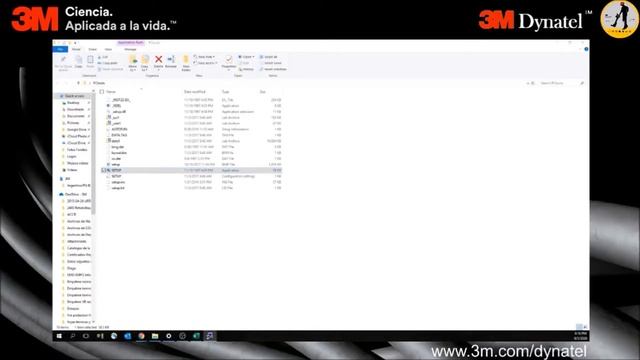This screenshot has width=640, height=360.
Task: Open Excel from the taskbar
Action: pyautogui.click(x=196, y=336)
